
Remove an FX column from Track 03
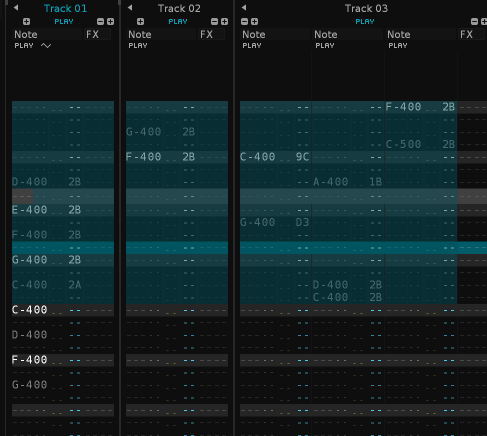(474, 22)
